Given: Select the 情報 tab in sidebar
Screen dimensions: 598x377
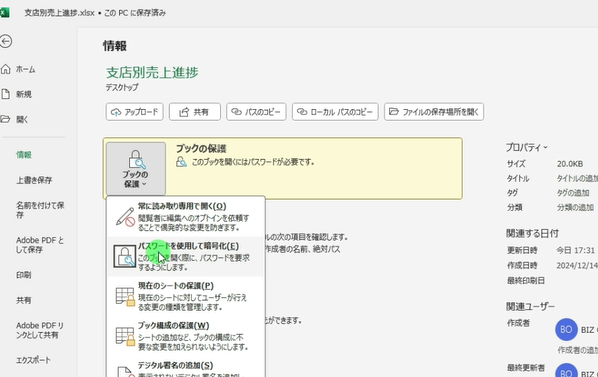Looking at the screenshot, I should [24, 155].
